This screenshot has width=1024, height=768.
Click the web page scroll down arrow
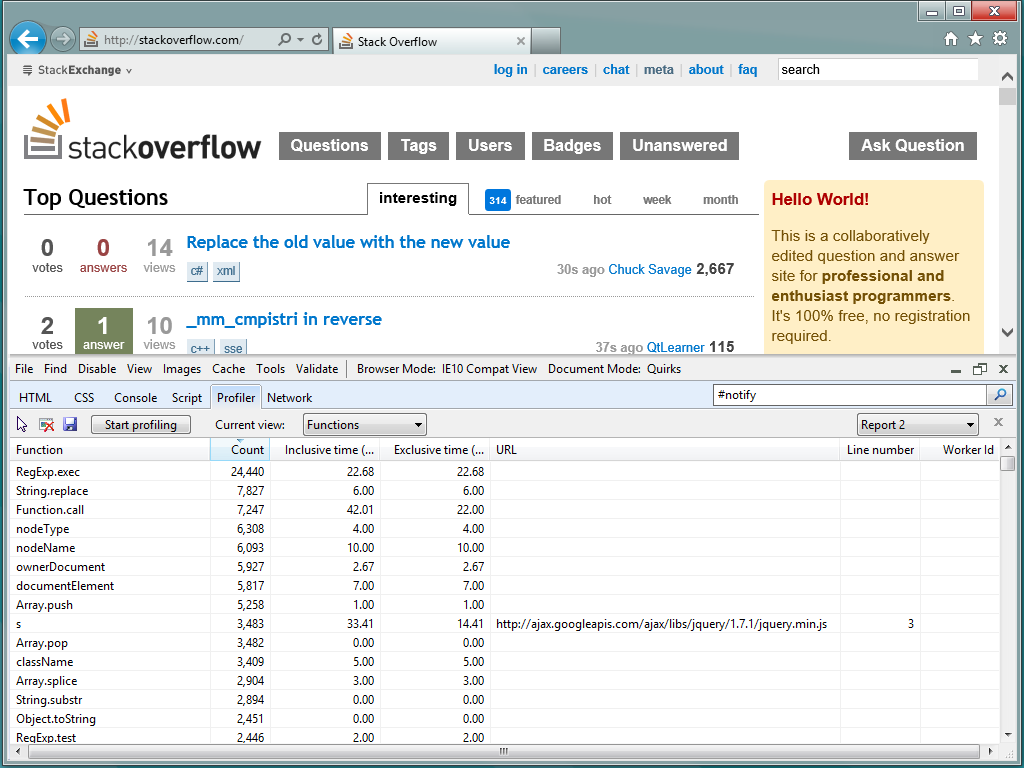(x=1007, y=332)
